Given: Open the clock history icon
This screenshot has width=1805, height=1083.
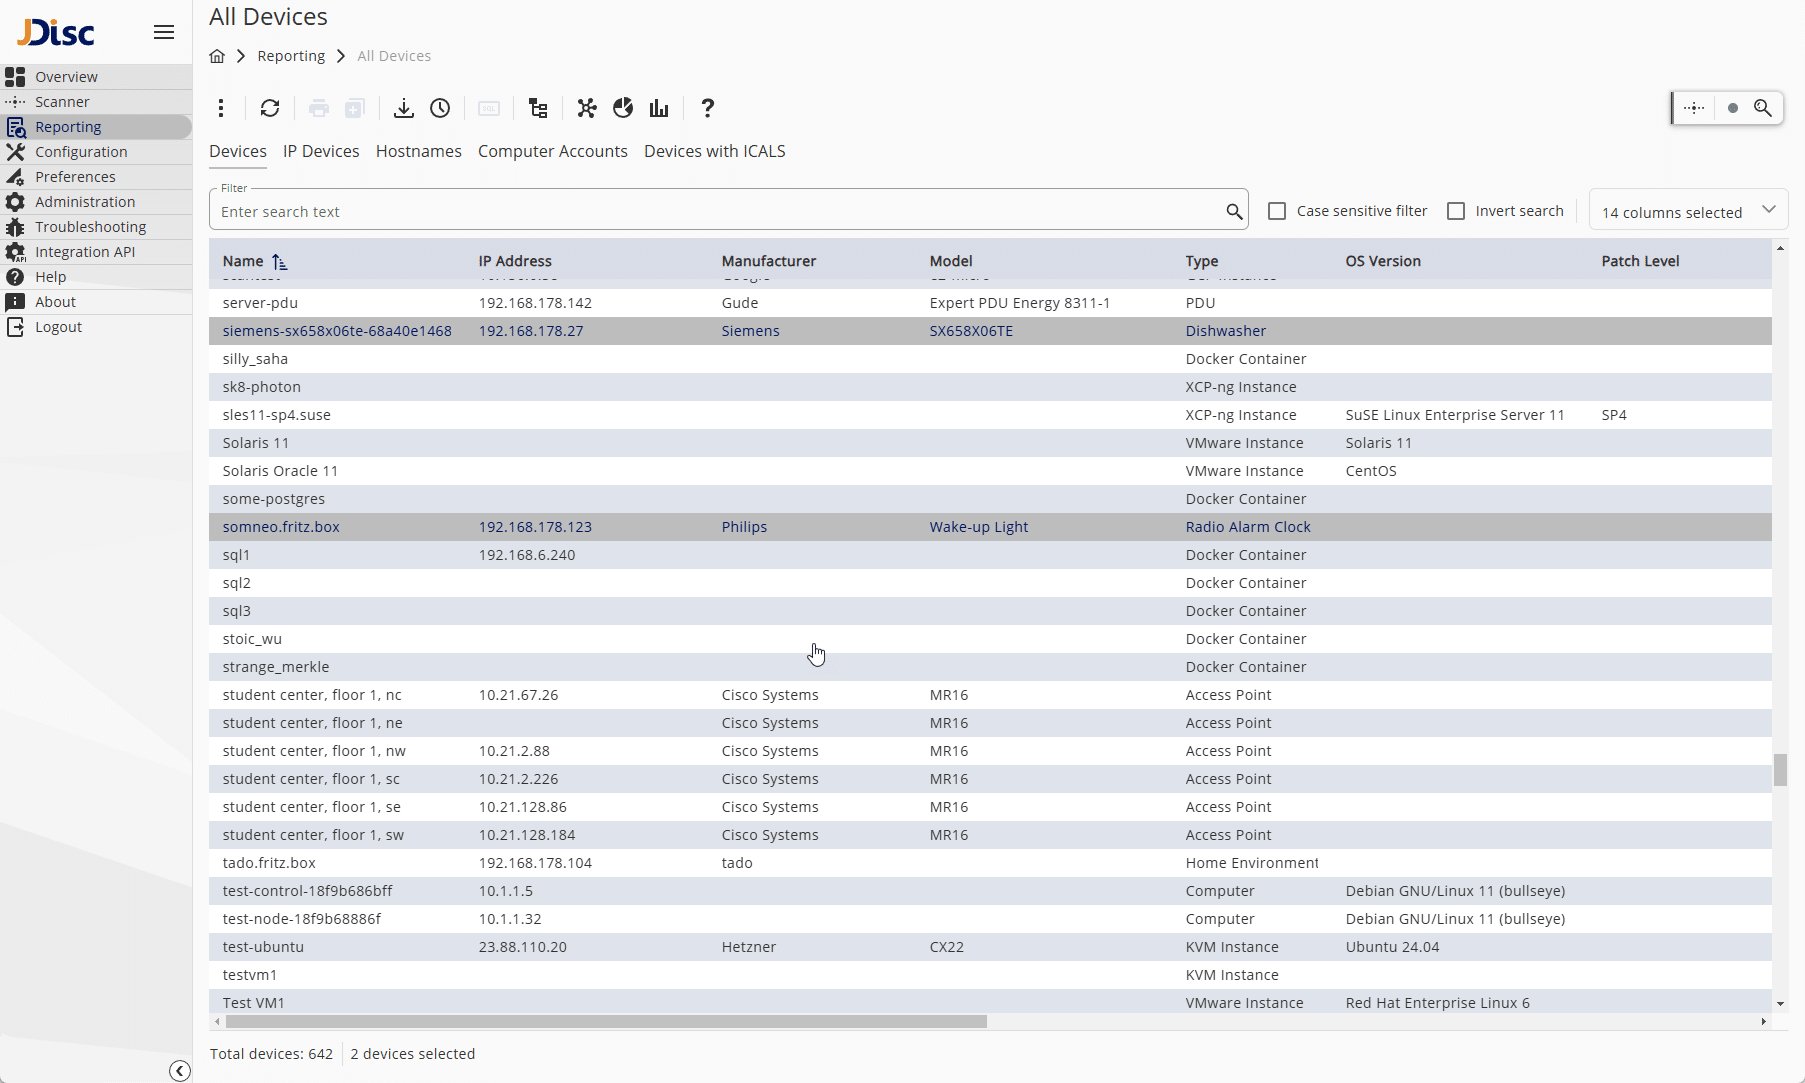Looking at the screenshot, I should [x=440, y=108].
